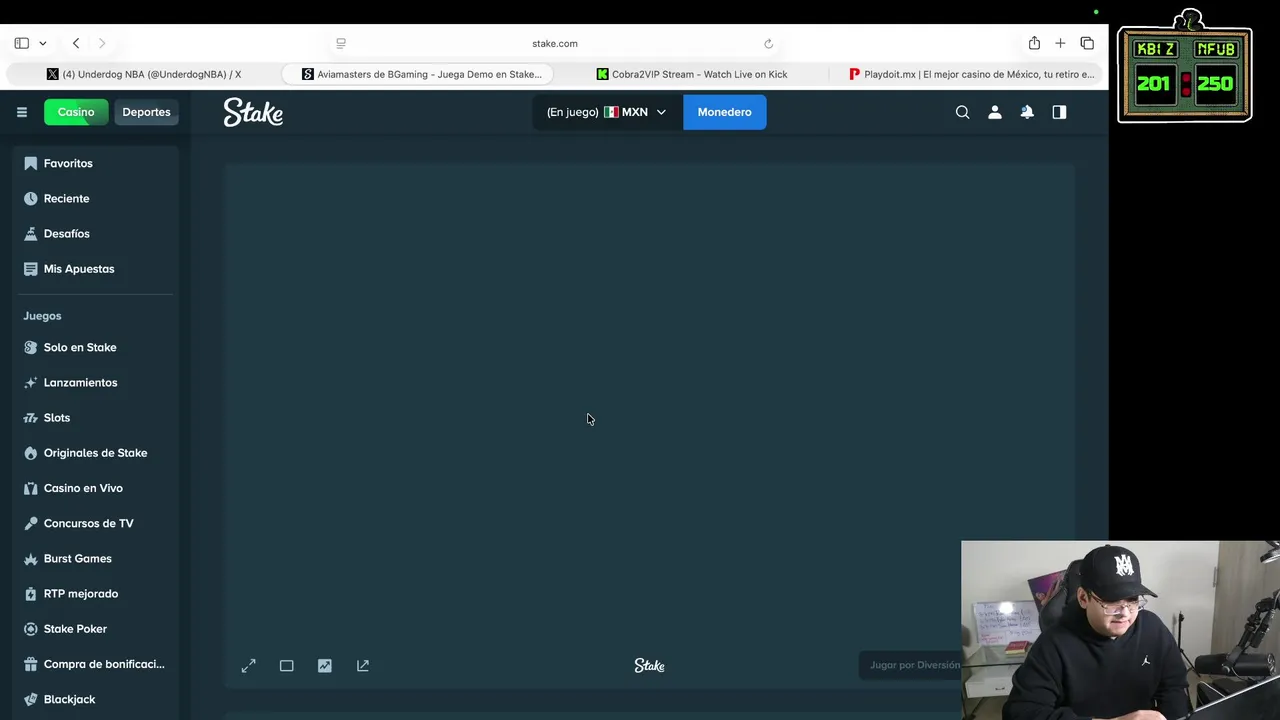The image size is (1280, 720).
Task: Toggle Safari sidebar button
Action: pos(21,43)
